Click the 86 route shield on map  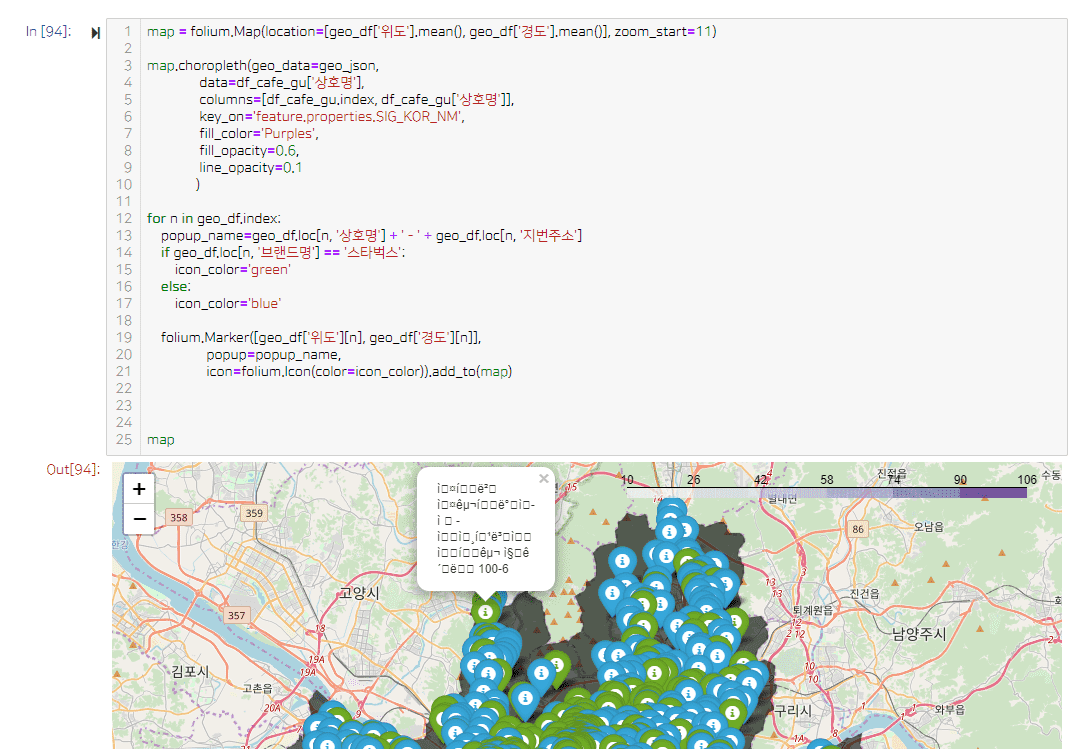857,528
